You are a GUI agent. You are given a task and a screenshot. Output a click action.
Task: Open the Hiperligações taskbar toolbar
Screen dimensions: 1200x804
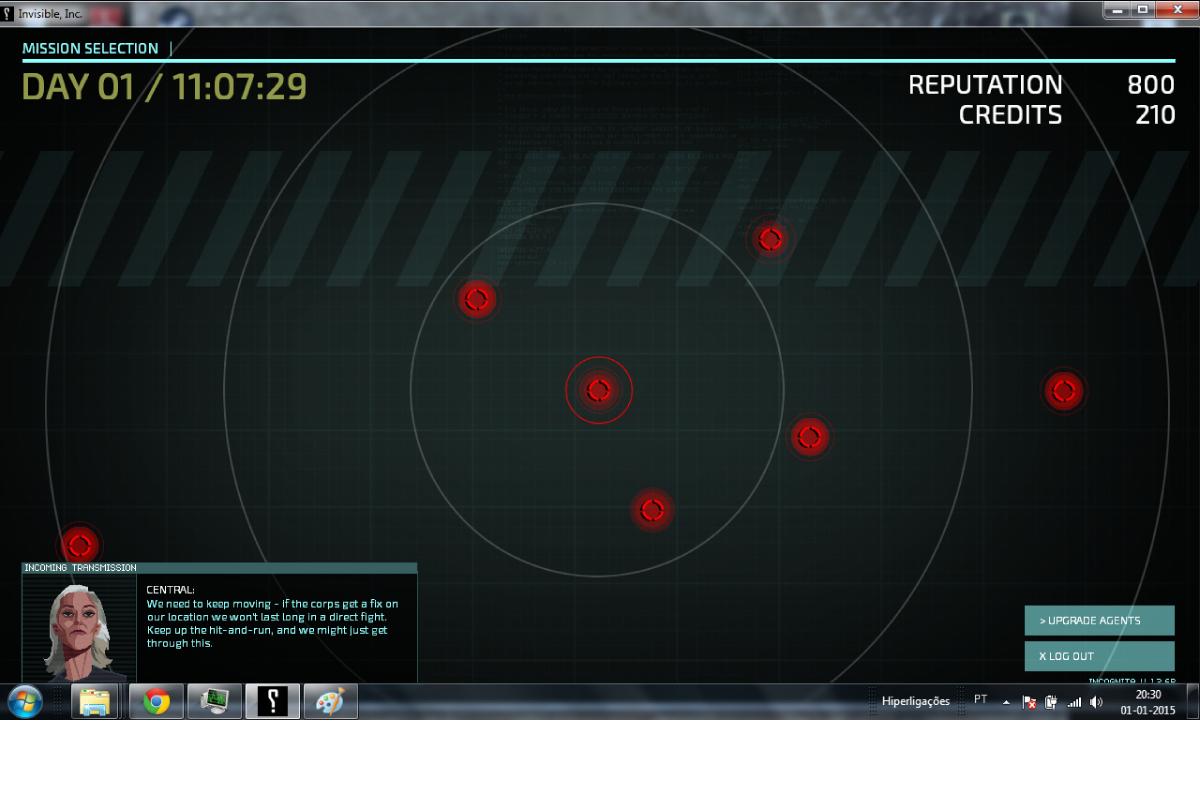pos(915,702)
